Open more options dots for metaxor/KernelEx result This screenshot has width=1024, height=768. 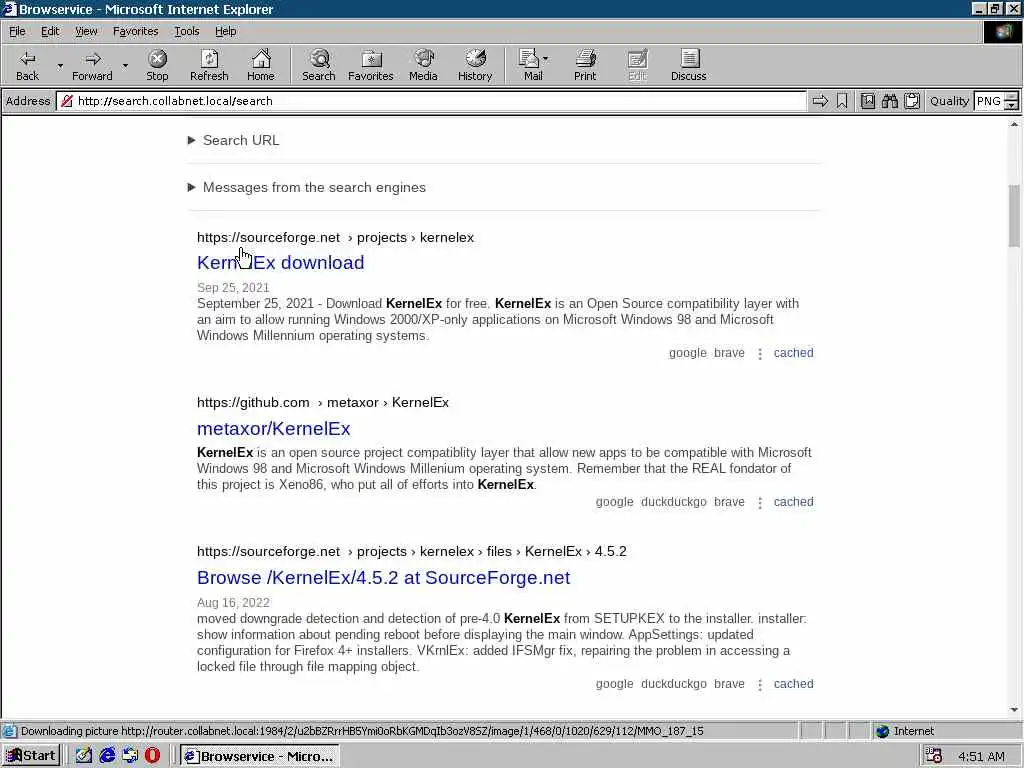pyautogui.click(x=760, y=503)
